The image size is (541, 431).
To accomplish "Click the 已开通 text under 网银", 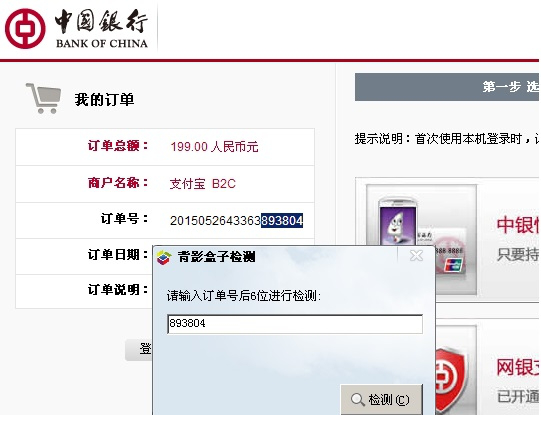I will (518, 396).
